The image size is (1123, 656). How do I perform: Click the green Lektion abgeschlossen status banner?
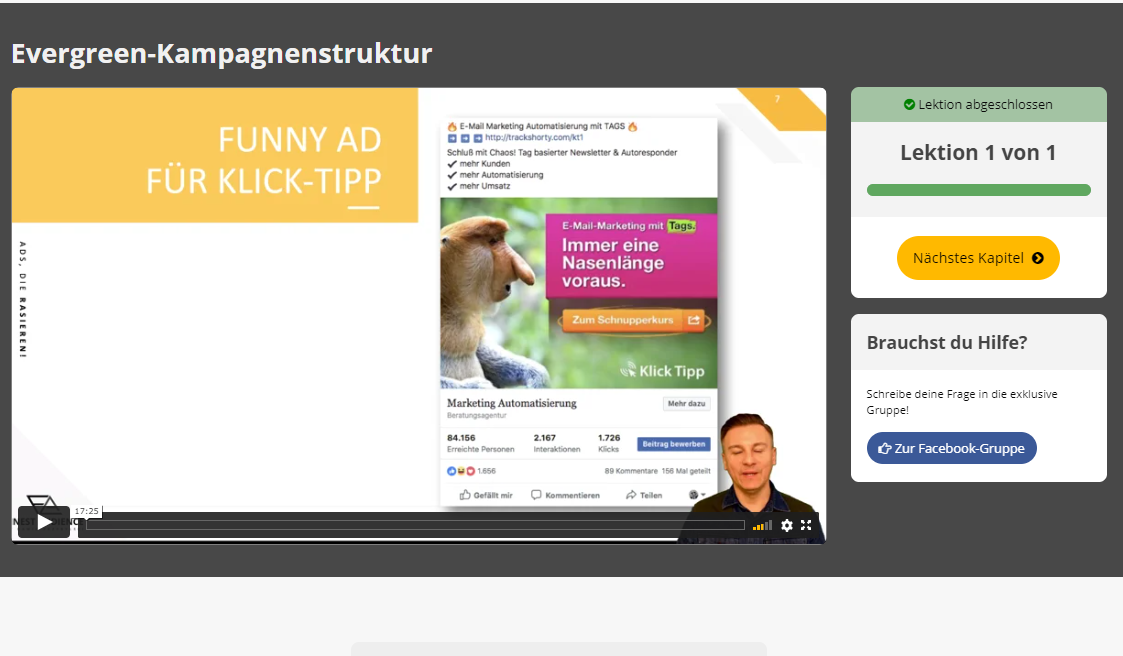click(x=978, y=105)
